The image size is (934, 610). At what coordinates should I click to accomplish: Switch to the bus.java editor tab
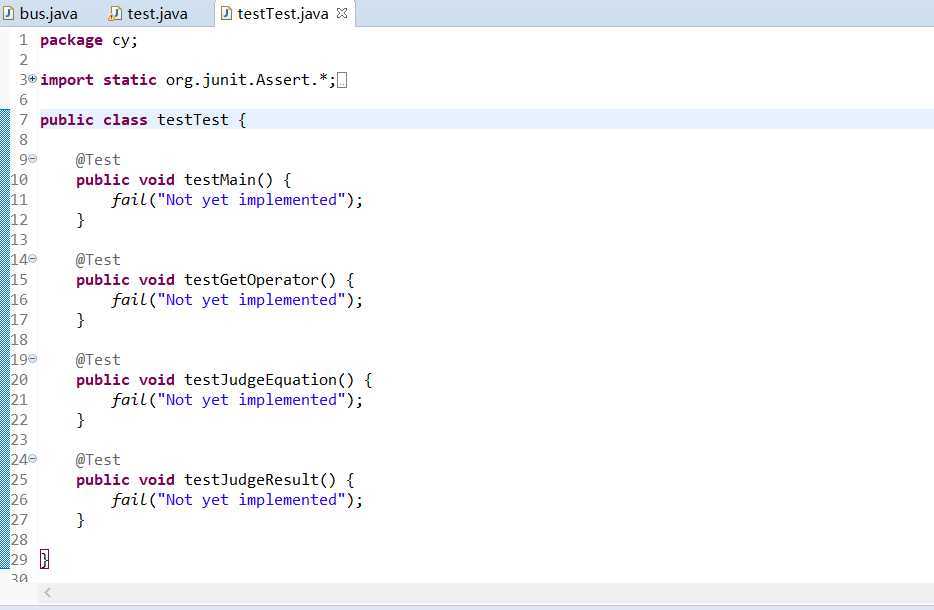click(41, 13)
